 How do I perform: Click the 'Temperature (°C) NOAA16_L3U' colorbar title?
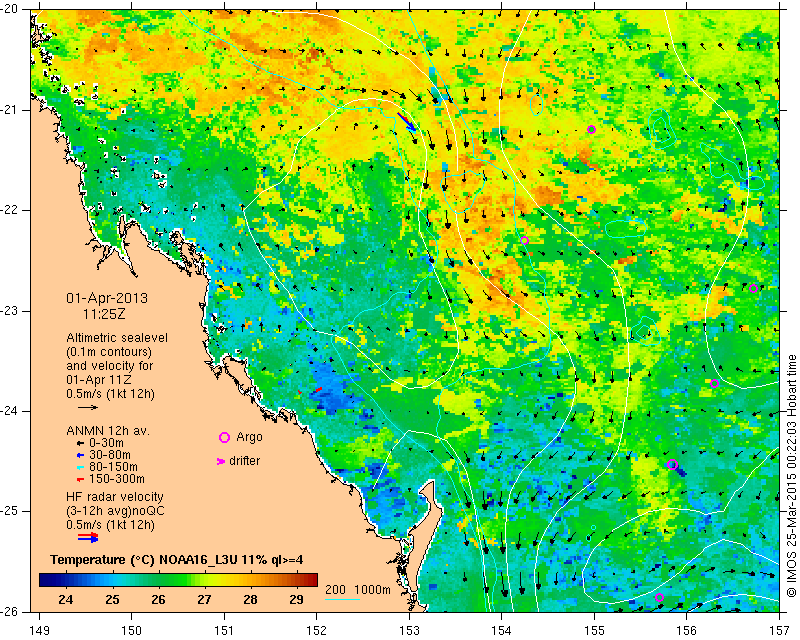click(x=144, y=560)
